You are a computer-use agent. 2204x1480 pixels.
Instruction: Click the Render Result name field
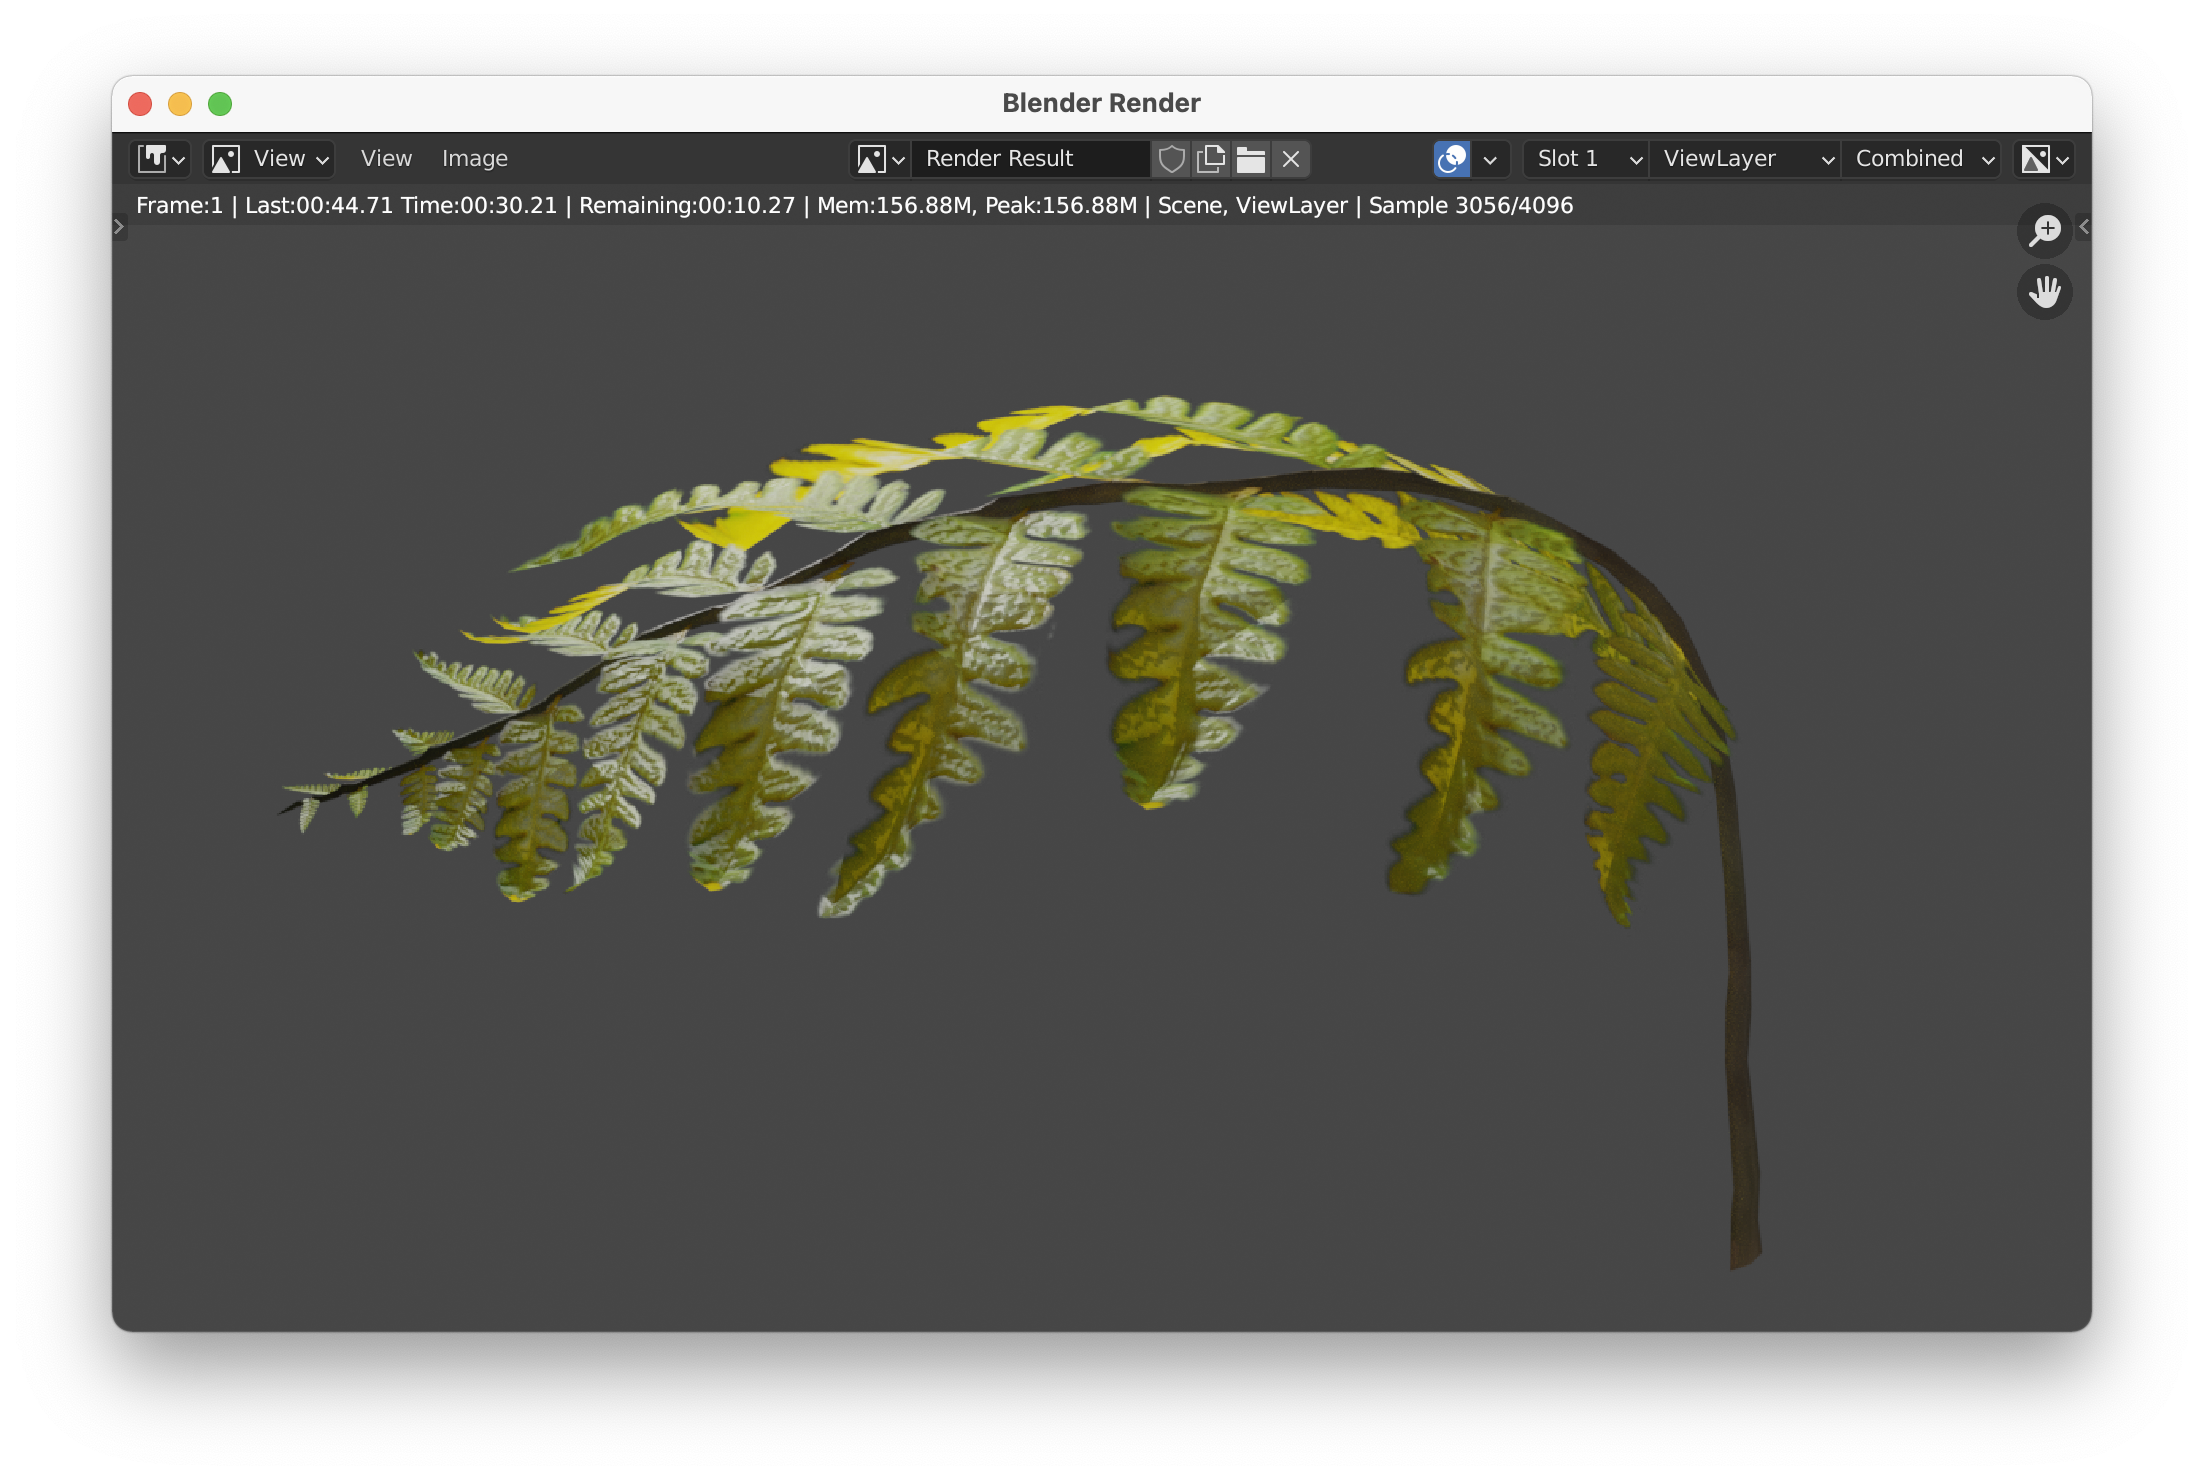click(x=1030, y=159)
